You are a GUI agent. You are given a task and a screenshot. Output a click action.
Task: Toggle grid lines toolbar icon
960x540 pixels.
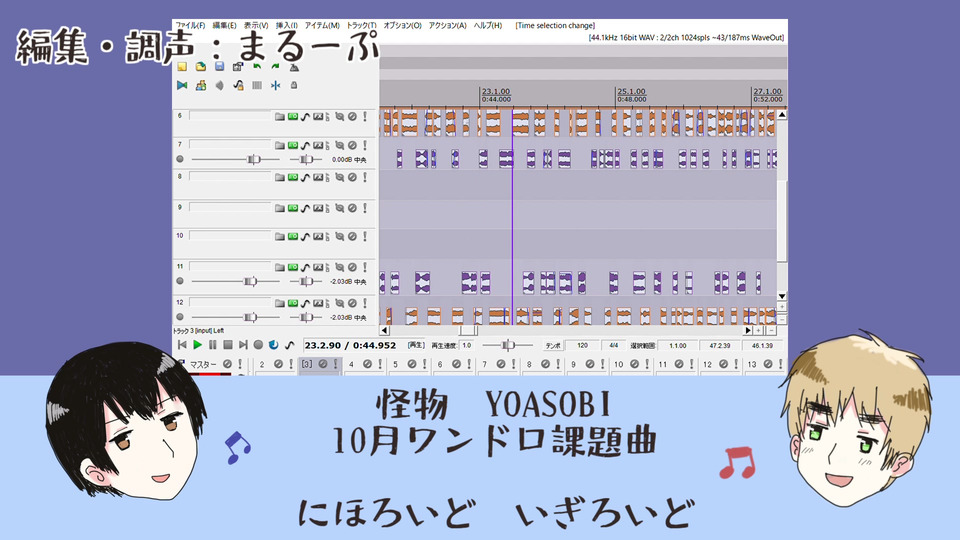(x=257, y=85)
